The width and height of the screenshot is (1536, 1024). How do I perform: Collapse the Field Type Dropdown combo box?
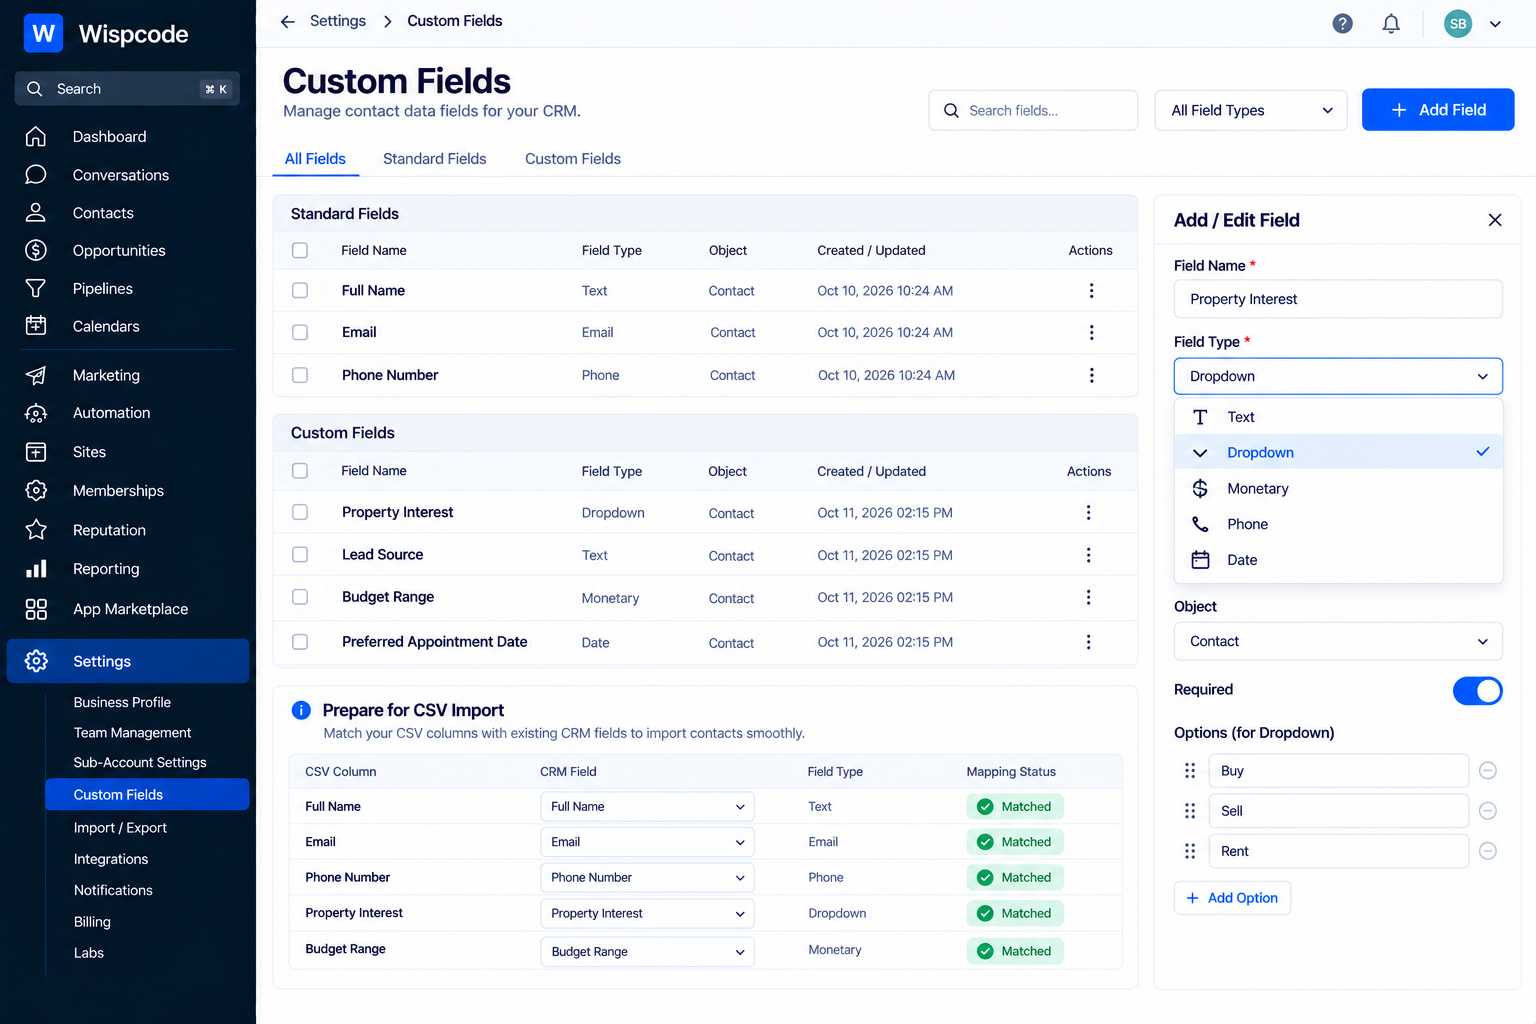1338,376
